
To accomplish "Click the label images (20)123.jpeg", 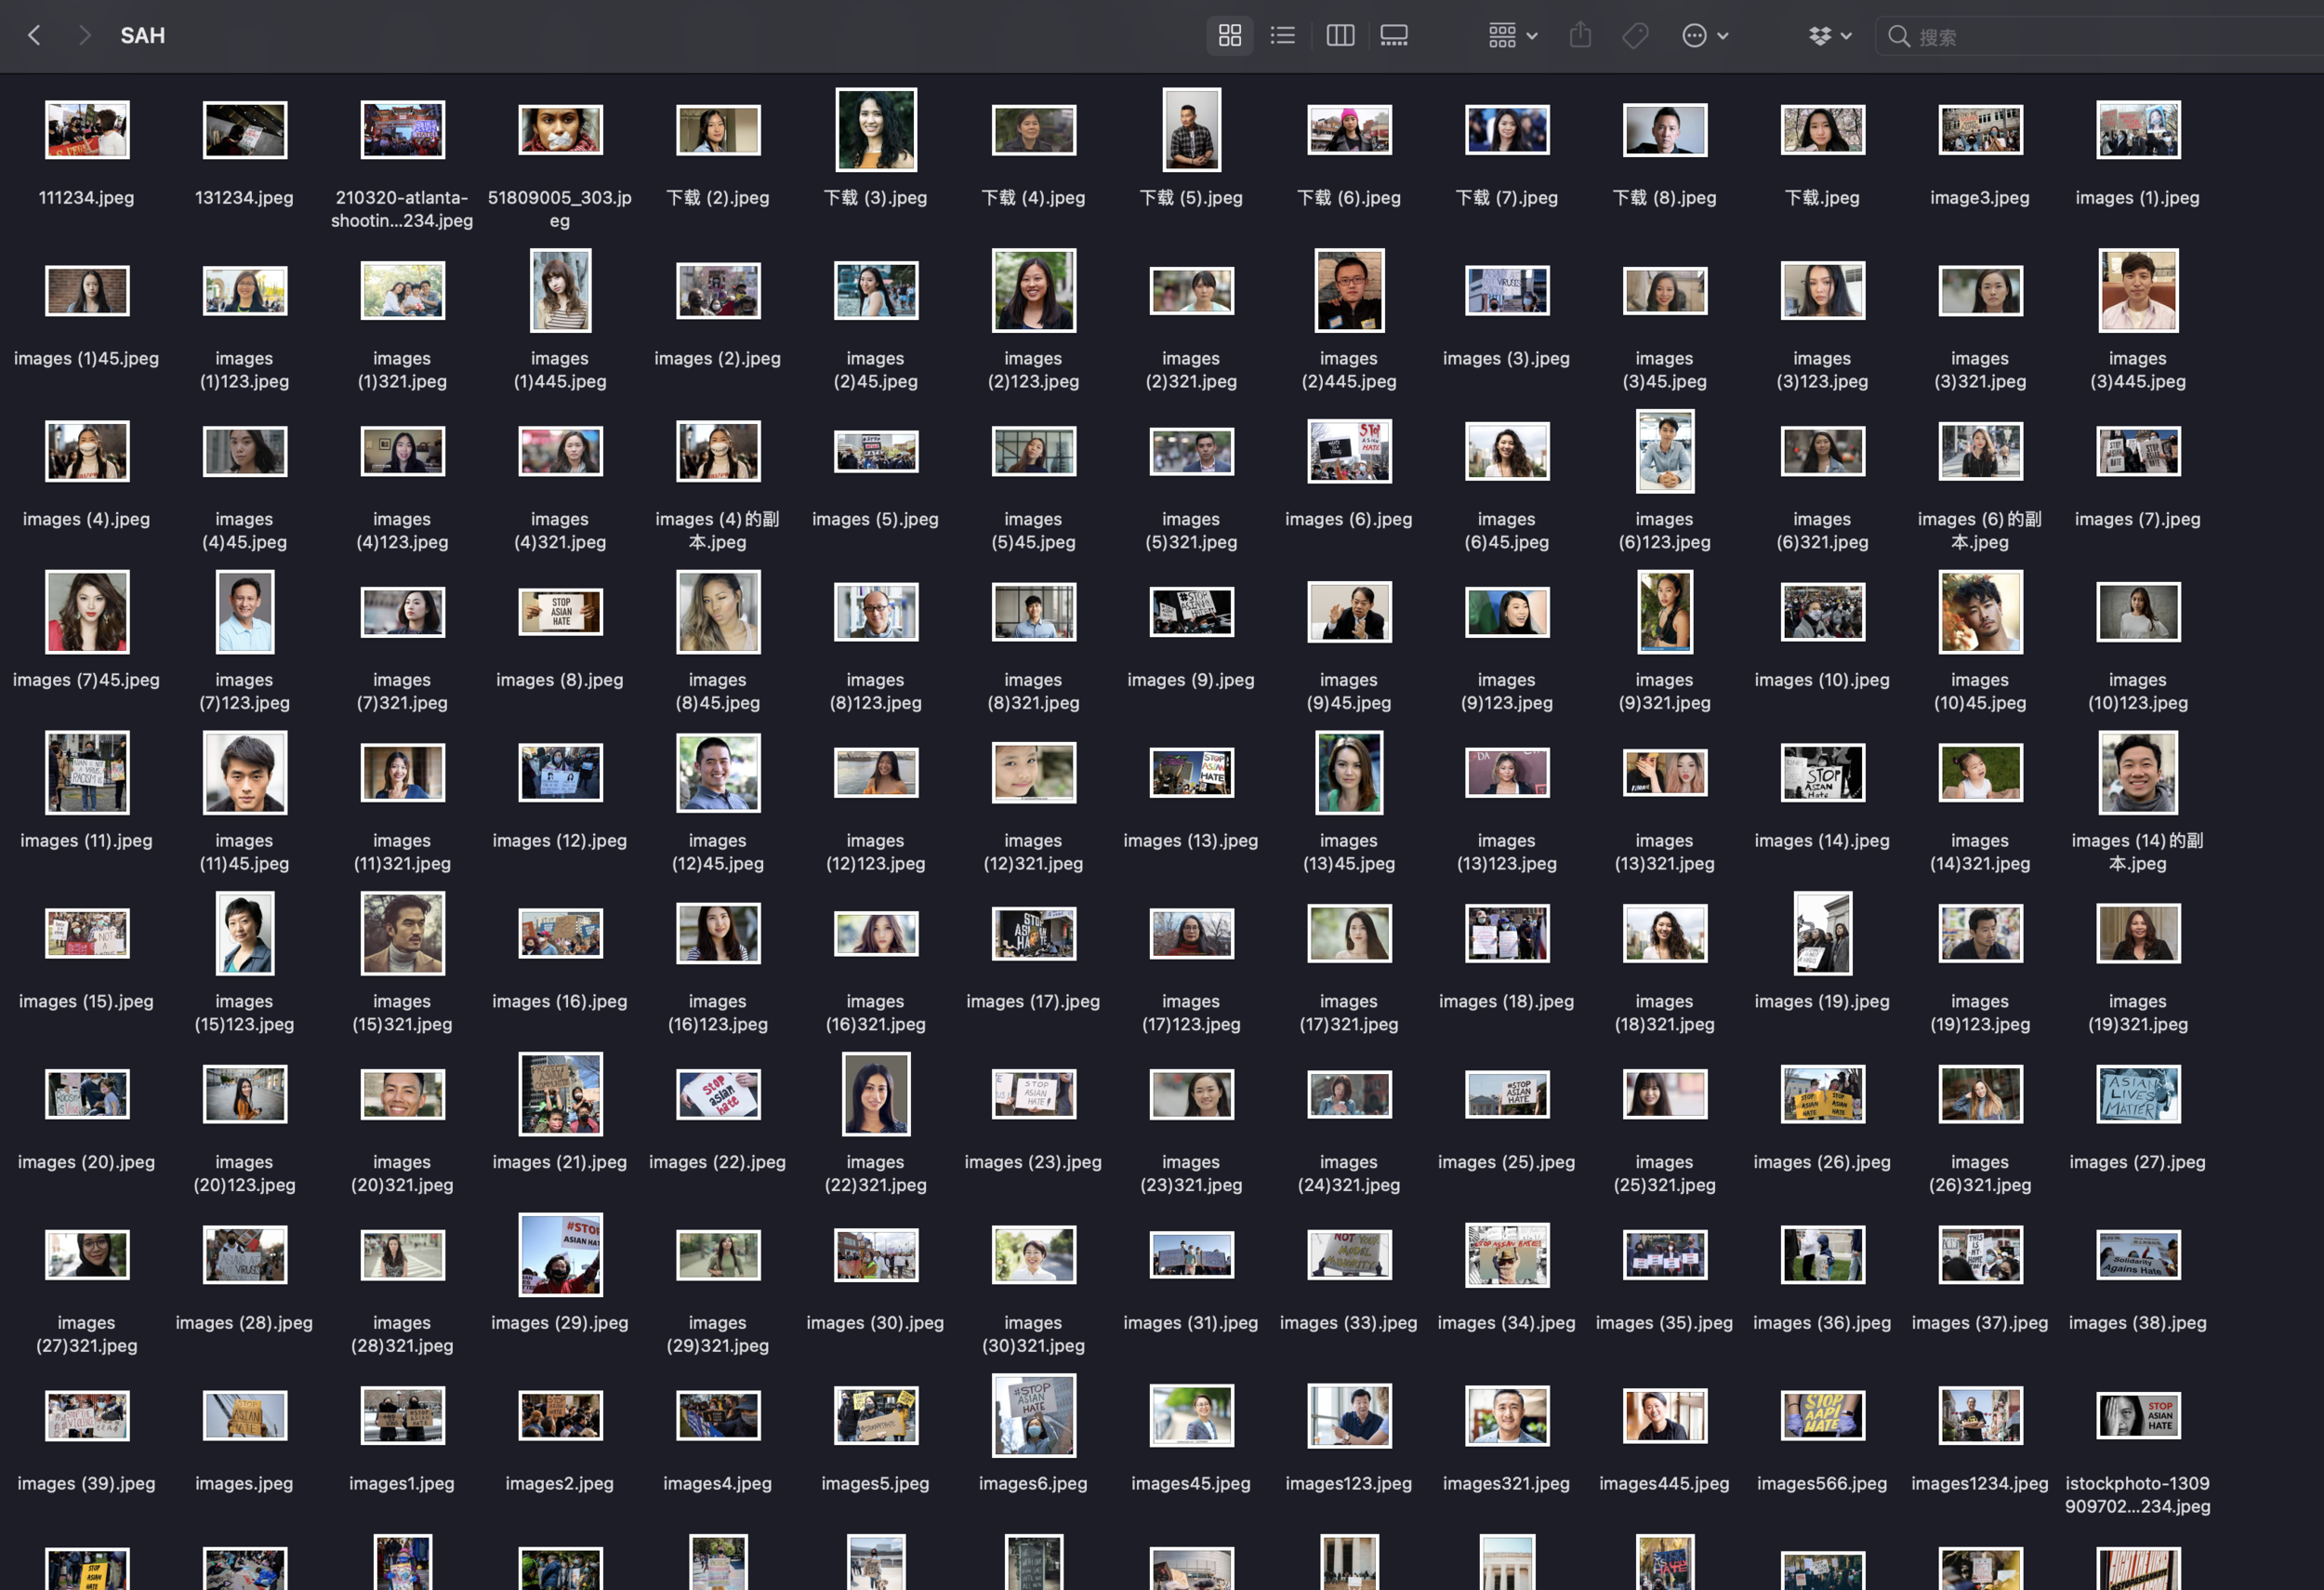I will (245, 1173).
